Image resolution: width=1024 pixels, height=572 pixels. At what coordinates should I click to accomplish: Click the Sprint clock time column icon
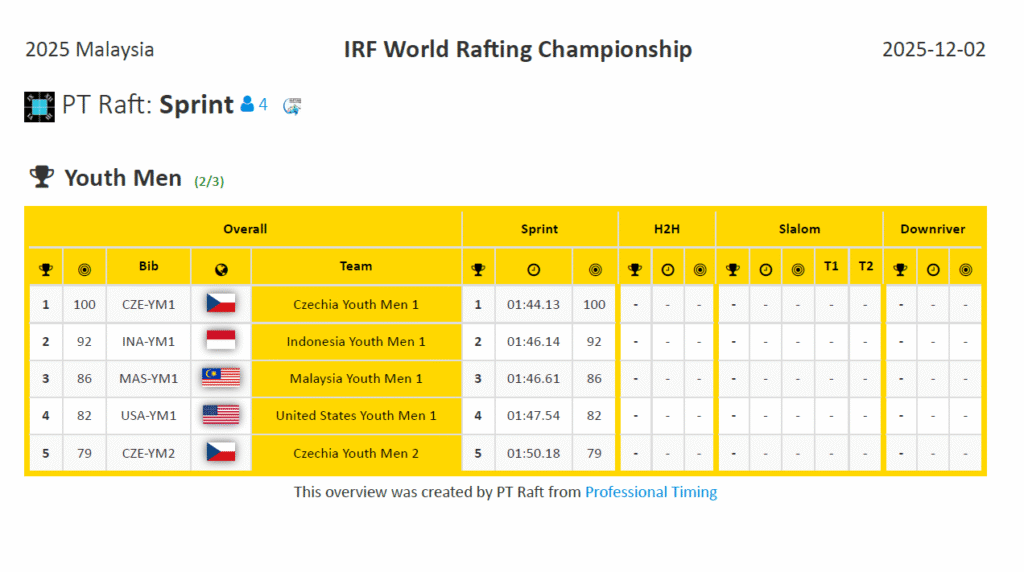(x=533, y=269)
